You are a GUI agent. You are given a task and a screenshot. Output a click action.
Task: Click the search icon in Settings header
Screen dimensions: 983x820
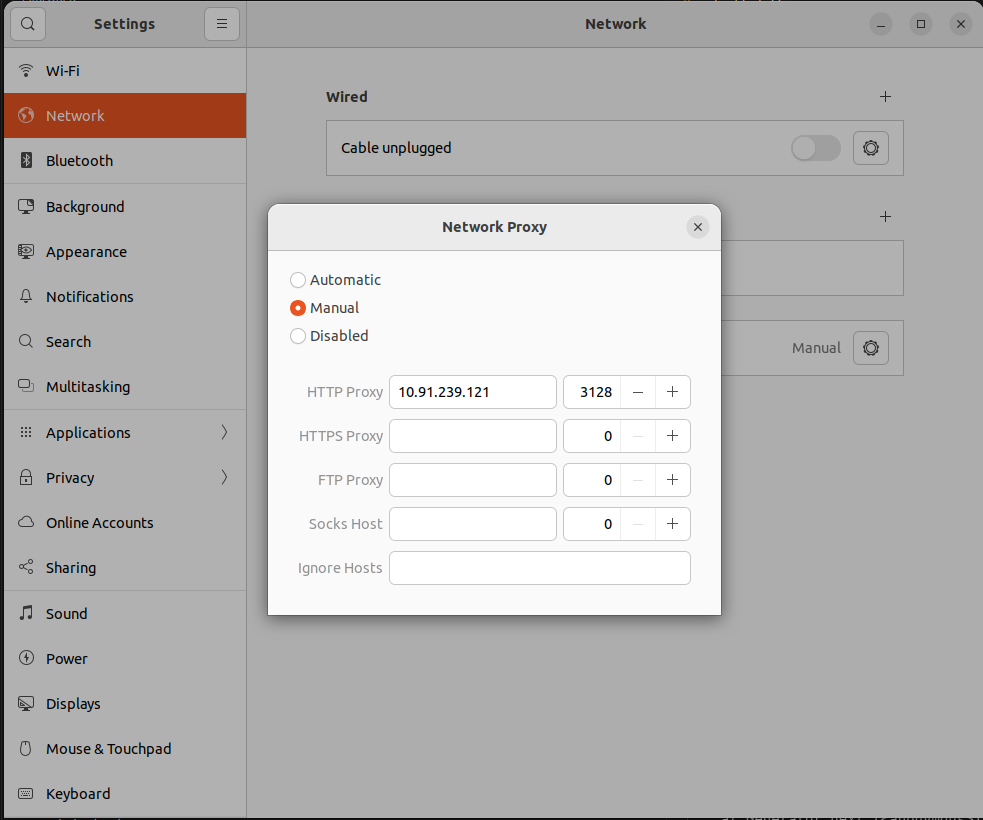(28, 24)
